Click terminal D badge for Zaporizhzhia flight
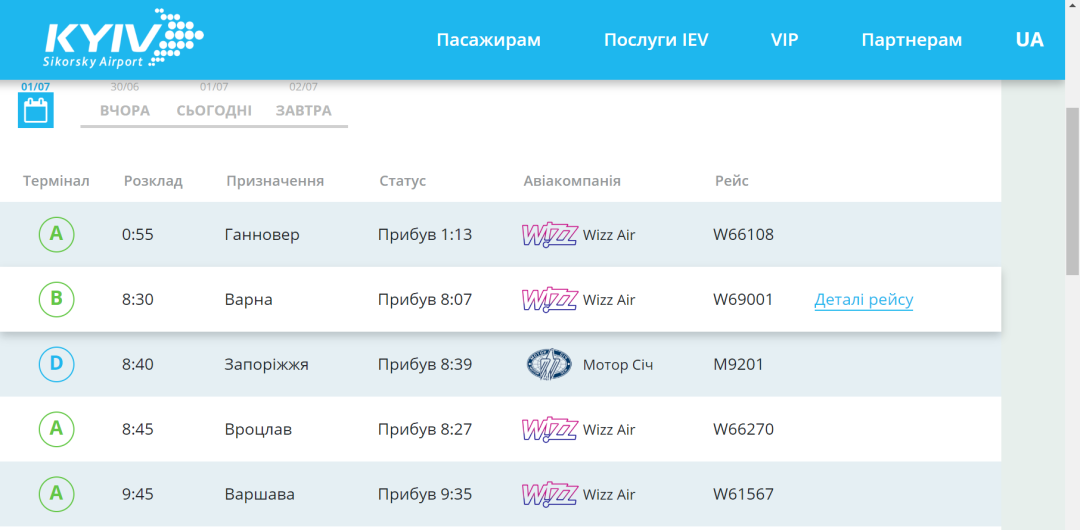 pyautogui.click(x=56, y=365)
